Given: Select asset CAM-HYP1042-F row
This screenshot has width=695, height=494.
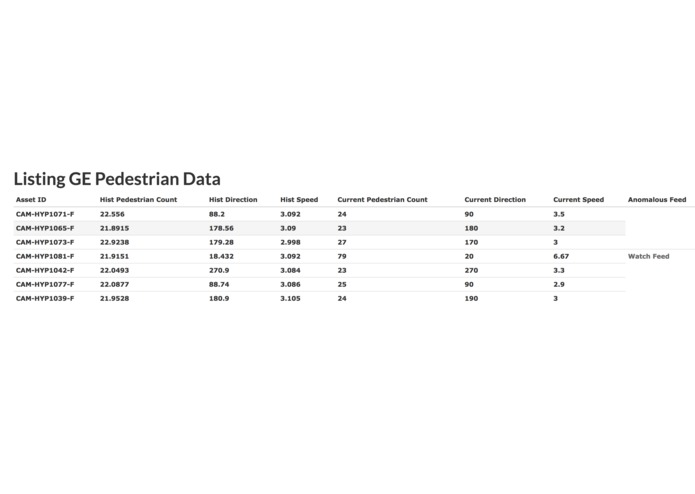Looking at the screenshot, I should pos(319,270).
